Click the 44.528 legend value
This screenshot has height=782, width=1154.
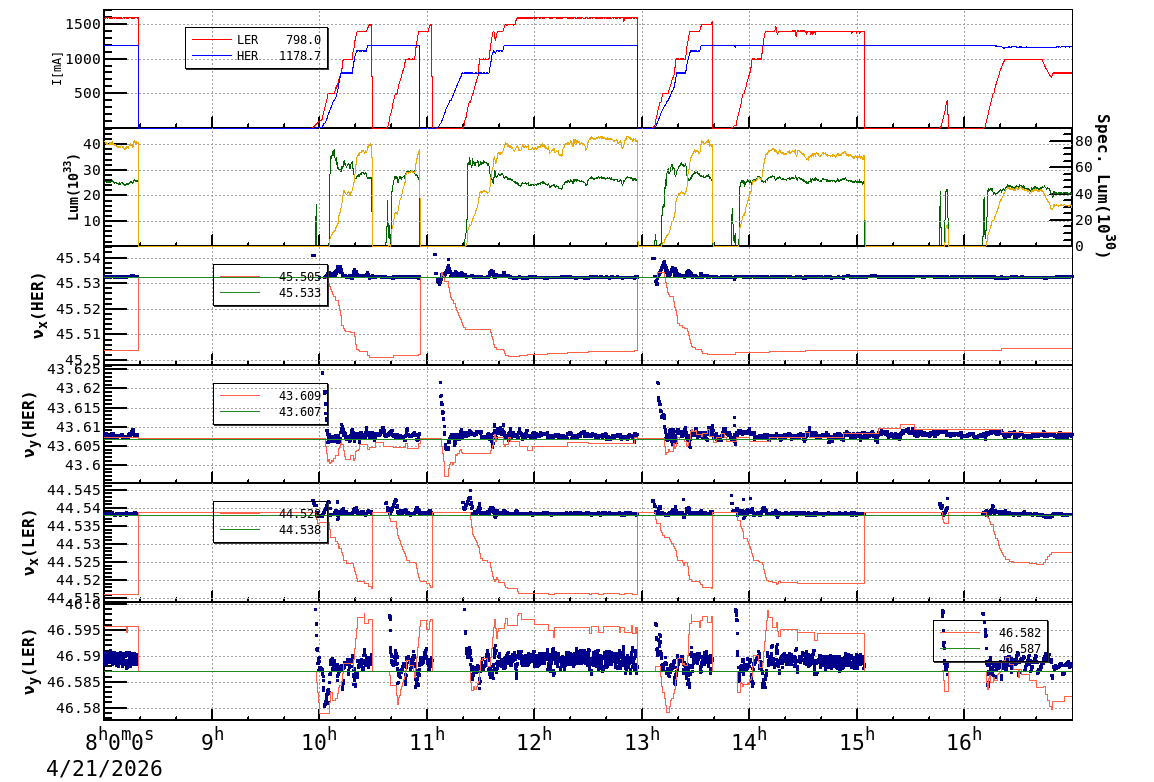pyautogui.click(x=300, y=513)
